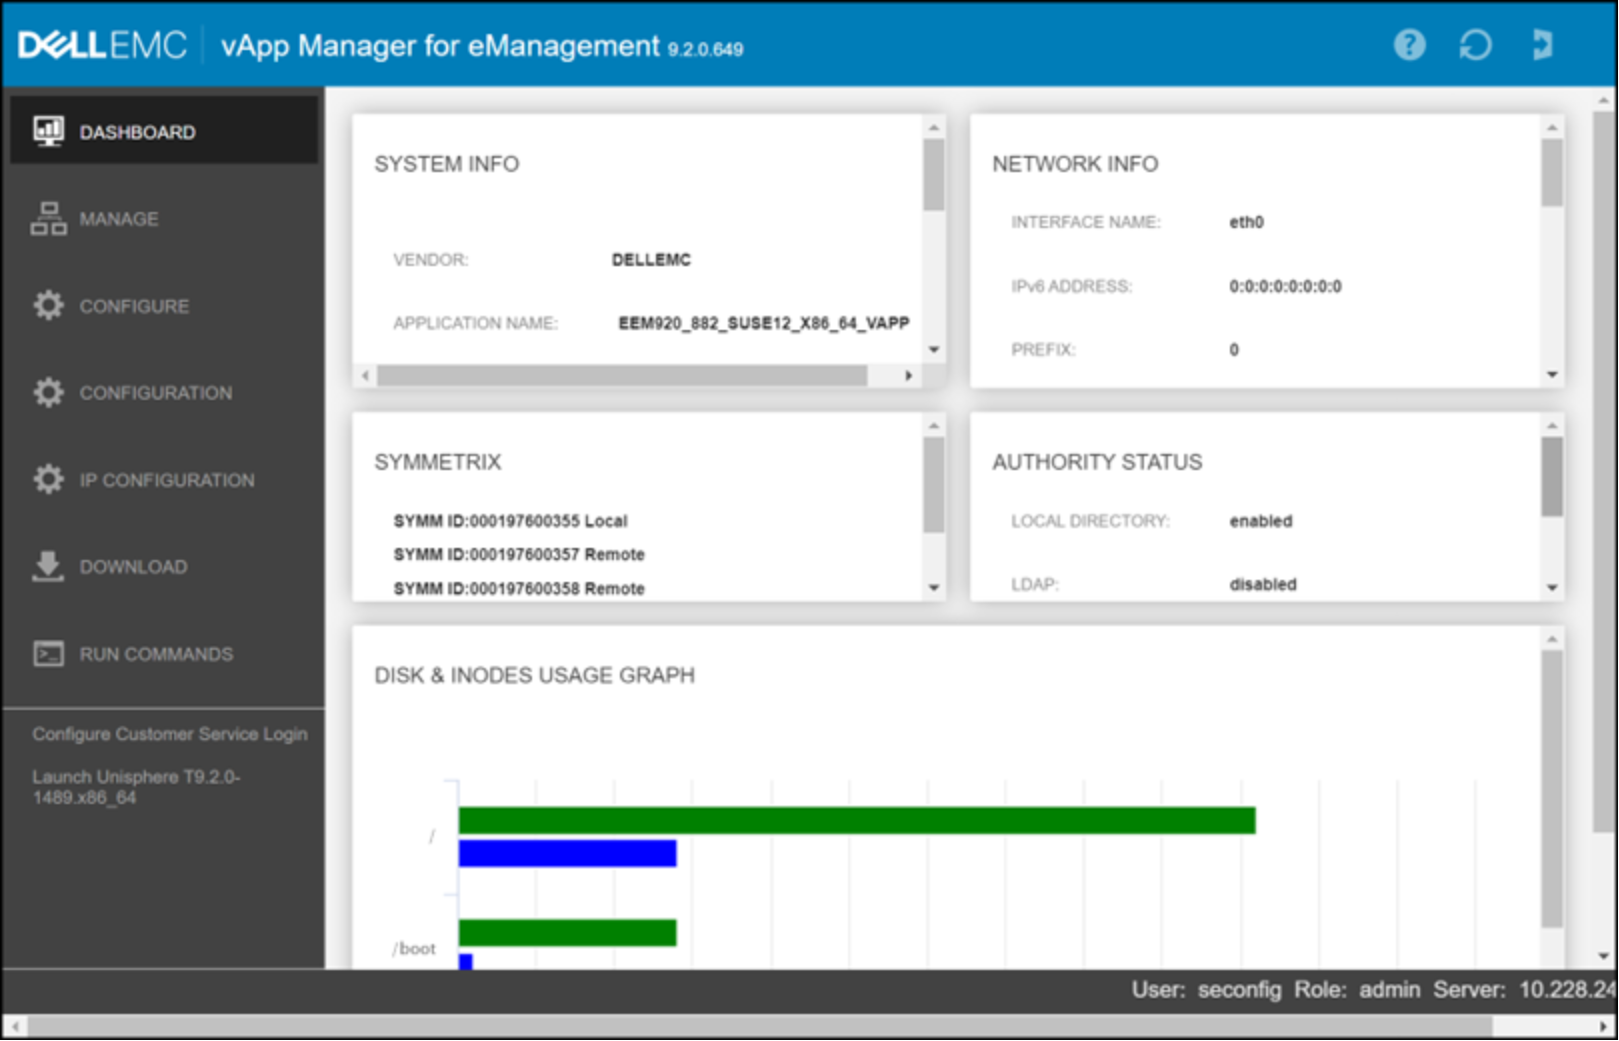Select SYMM ID:000197600355 Local row

pos(510,521)
